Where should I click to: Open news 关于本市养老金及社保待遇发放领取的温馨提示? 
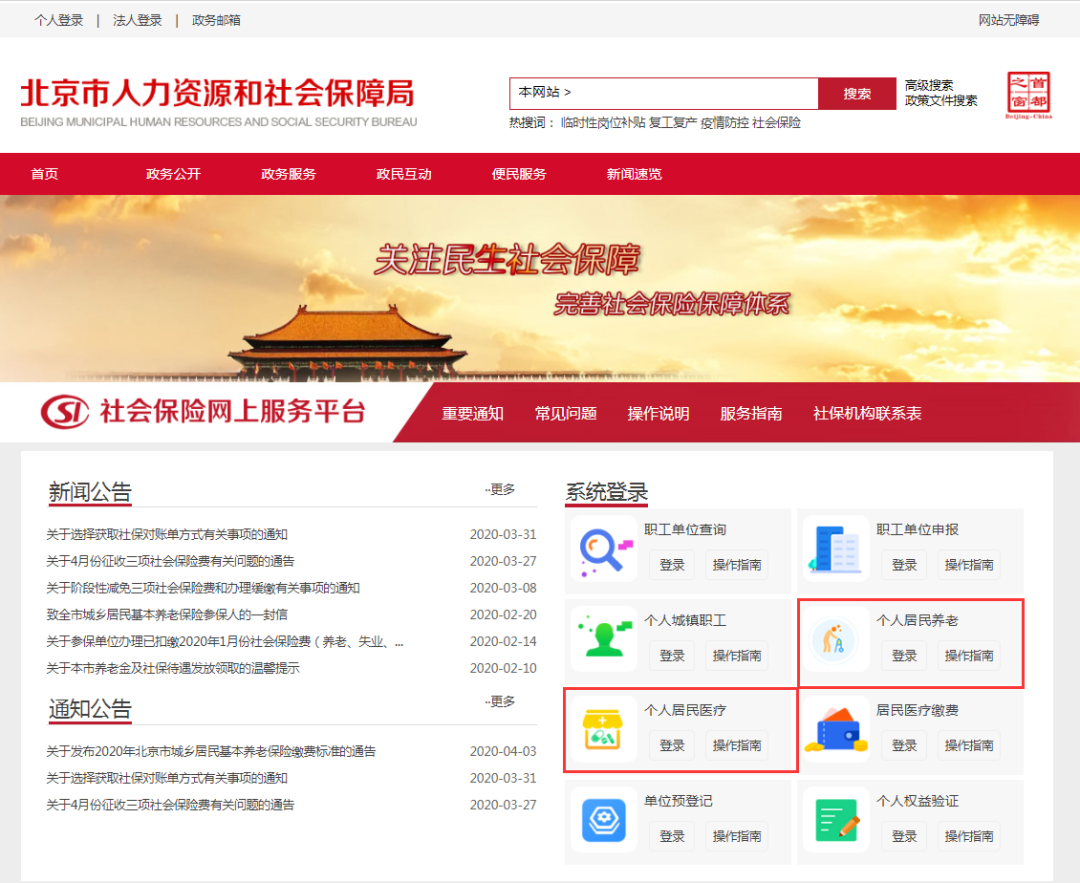pyautogui.click(x=173, y=668)
